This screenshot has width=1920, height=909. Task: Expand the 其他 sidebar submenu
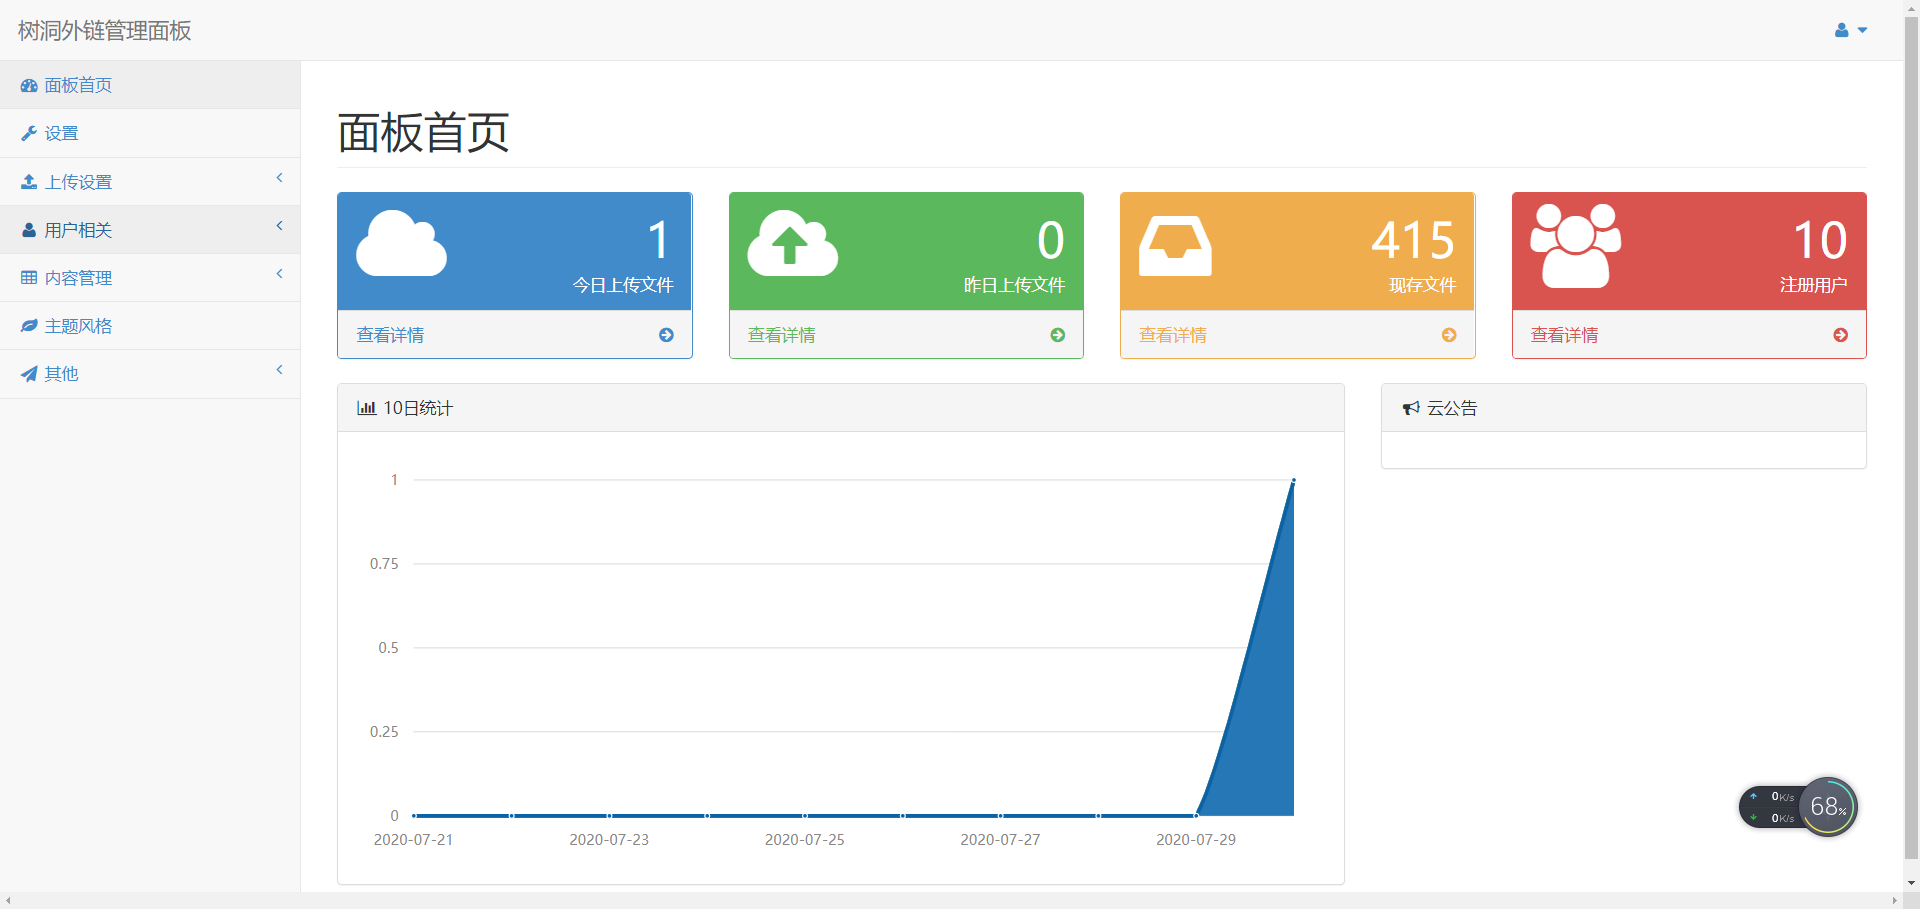click(150, 374)
